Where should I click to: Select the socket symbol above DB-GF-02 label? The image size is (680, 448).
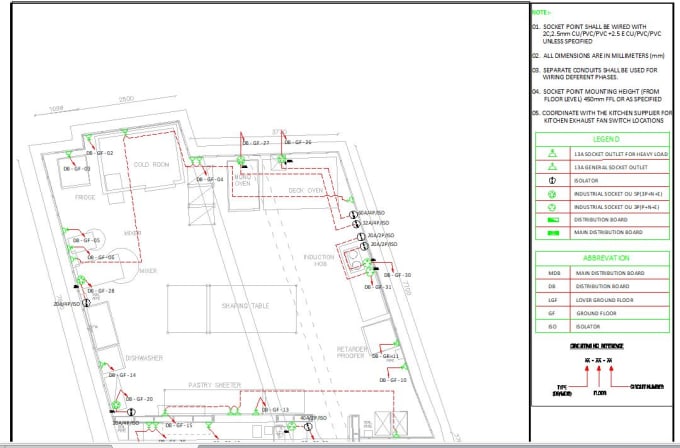tap(88, 138)
